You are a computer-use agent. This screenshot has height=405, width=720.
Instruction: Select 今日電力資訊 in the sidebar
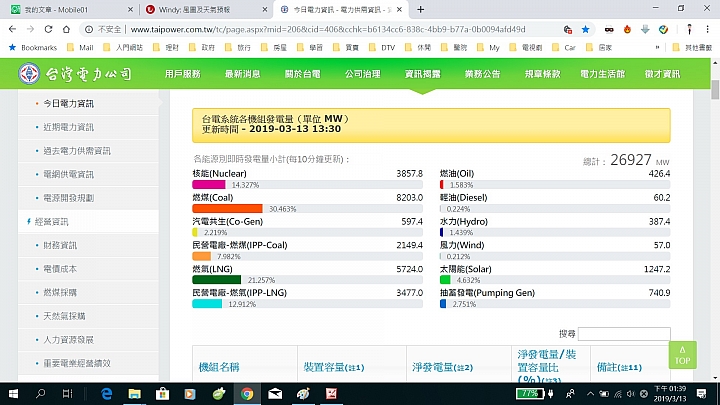pos(68,104)
